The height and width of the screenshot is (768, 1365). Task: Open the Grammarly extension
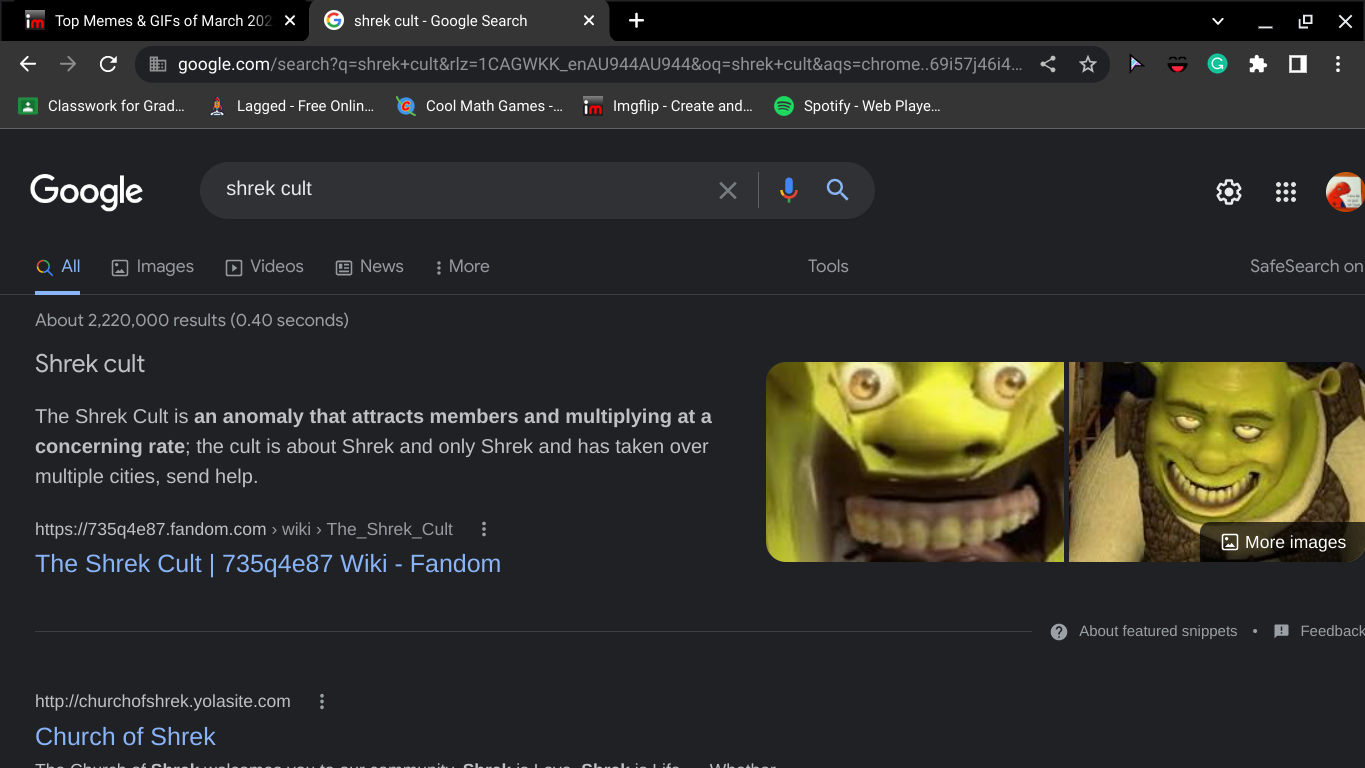pyautogui.click(x=1217, y=64)
